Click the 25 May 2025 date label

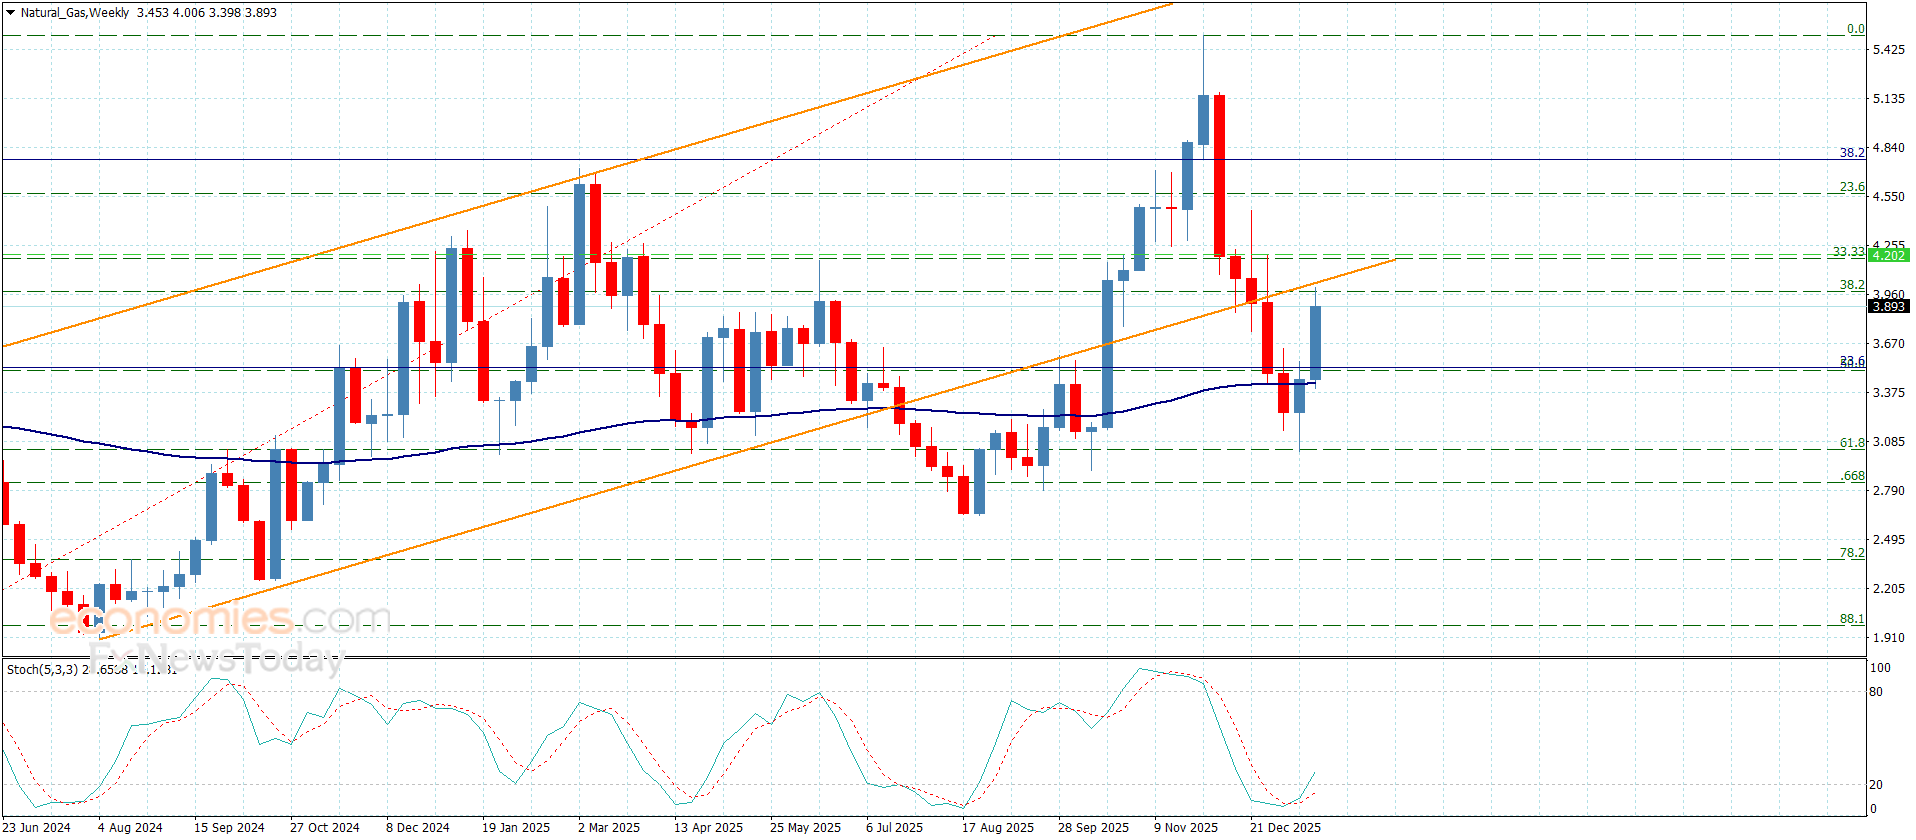coord(806,828)
